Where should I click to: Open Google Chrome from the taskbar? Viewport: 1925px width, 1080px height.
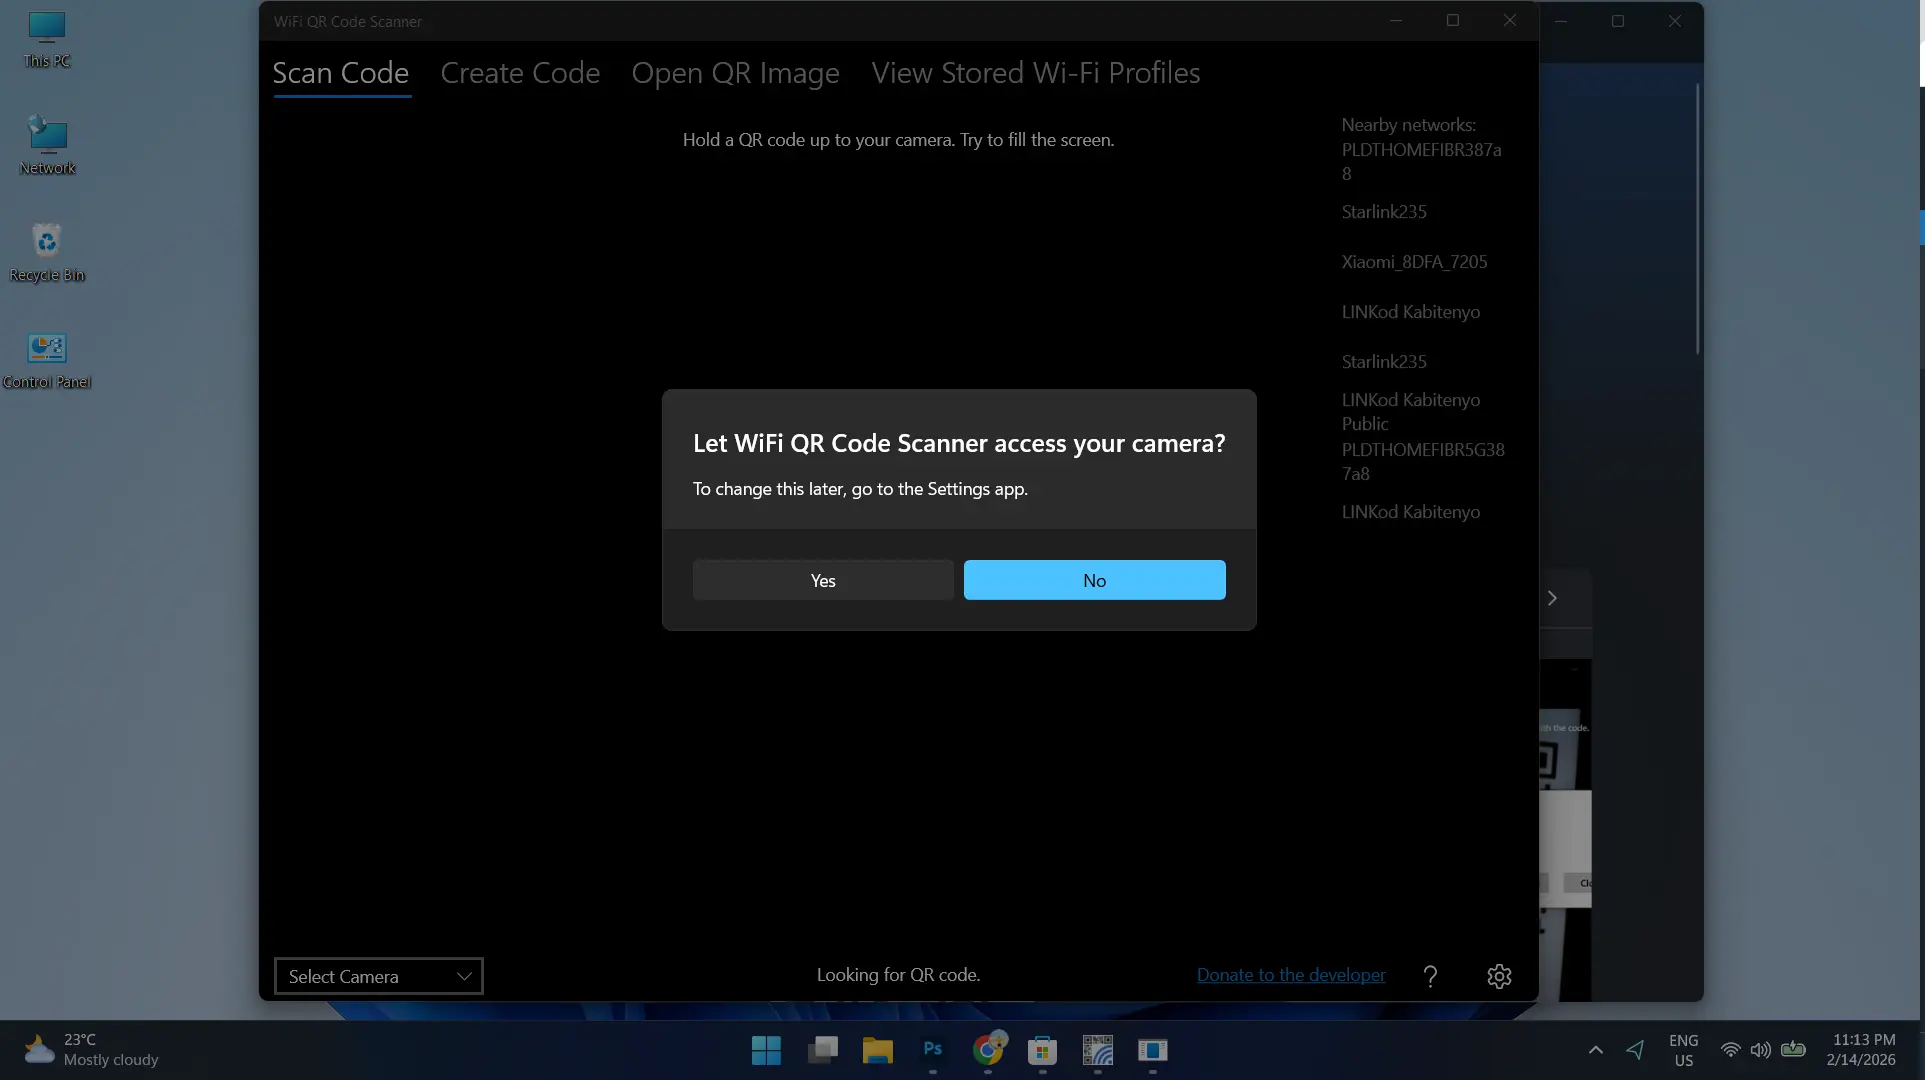(x=988, y=1051)
